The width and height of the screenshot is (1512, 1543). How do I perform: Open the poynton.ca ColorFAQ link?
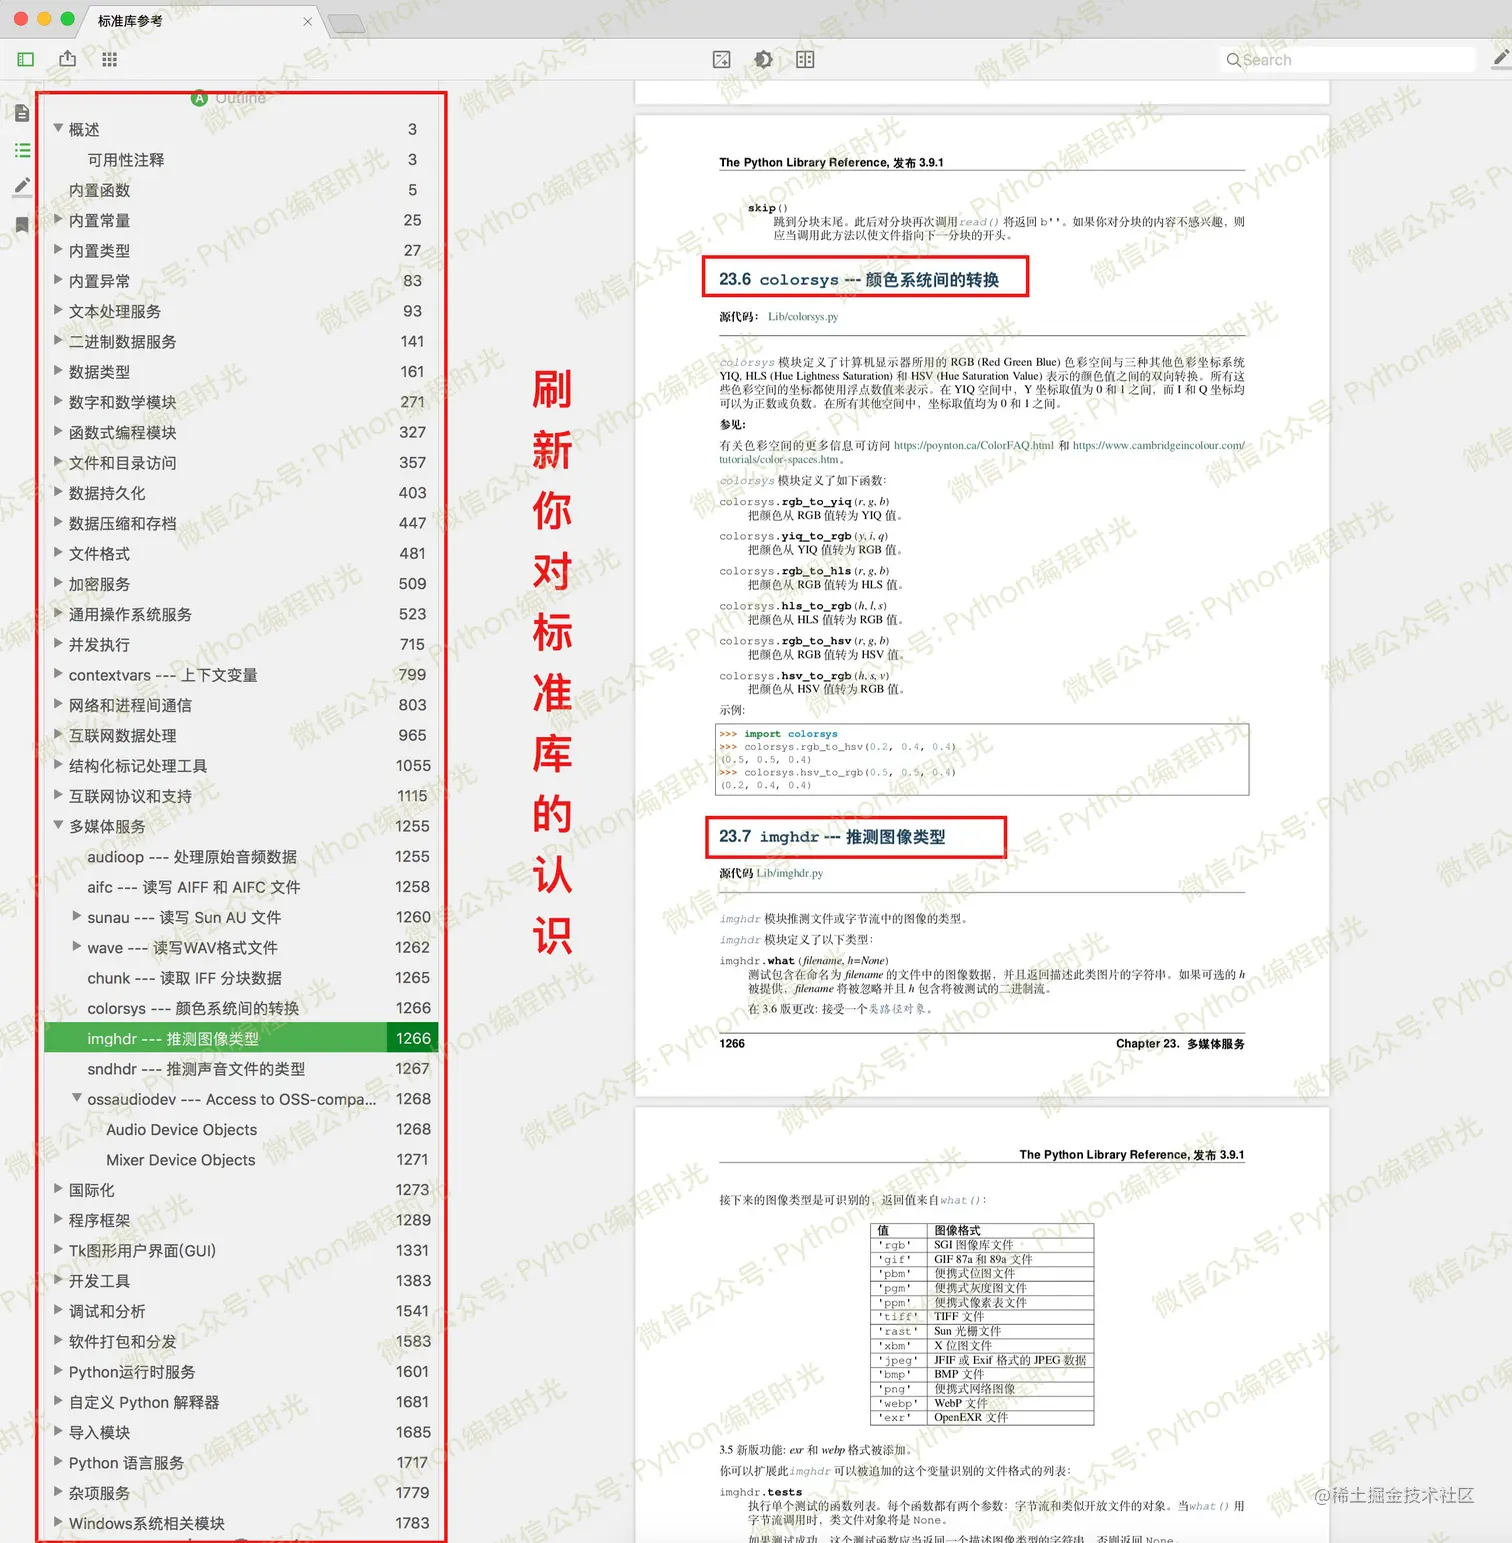pos(973,446)
